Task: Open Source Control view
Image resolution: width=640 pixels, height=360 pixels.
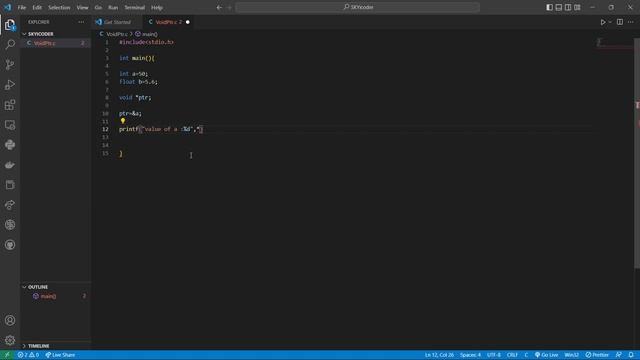Action: tap(10, 64)
